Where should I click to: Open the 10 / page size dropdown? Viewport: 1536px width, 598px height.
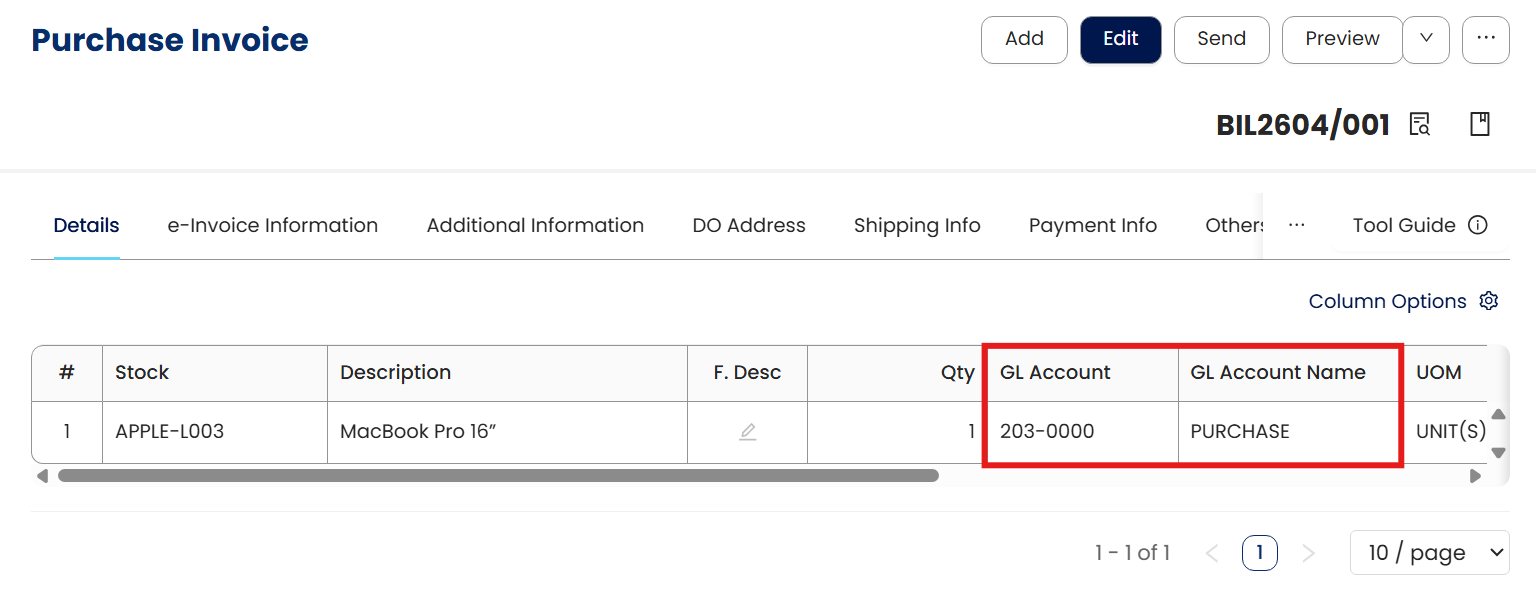tap(1429, 552)
